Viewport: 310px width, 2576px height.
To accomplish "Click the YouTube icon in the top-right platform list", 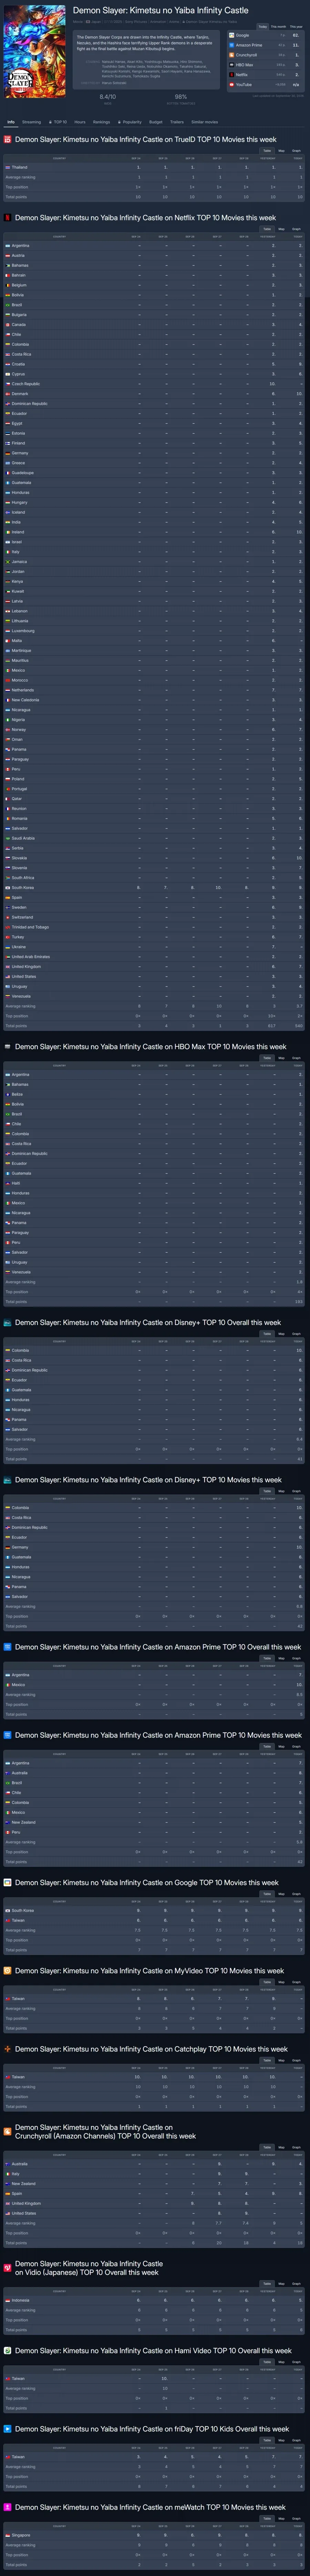I will coord(232,85).
